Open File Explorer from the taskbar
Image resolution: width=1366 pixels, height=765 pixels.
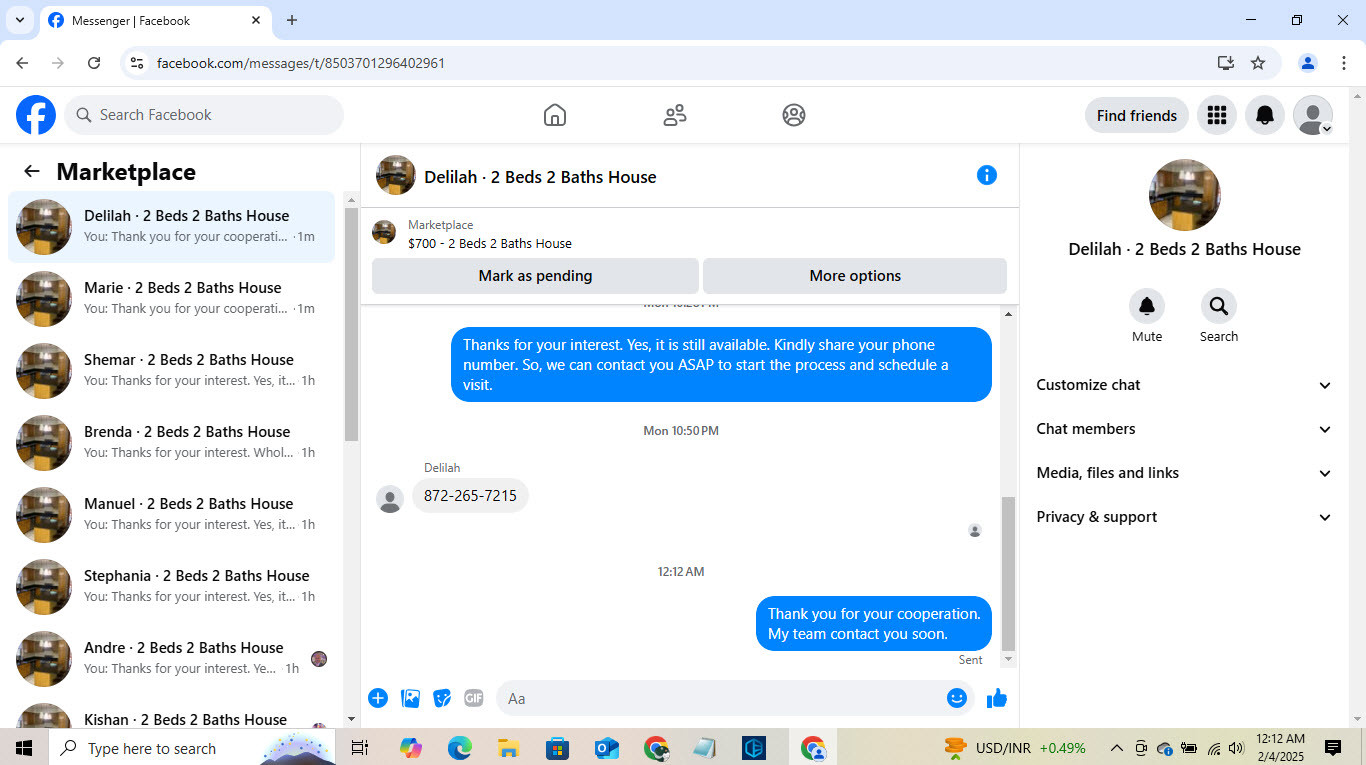coord(508,748)
